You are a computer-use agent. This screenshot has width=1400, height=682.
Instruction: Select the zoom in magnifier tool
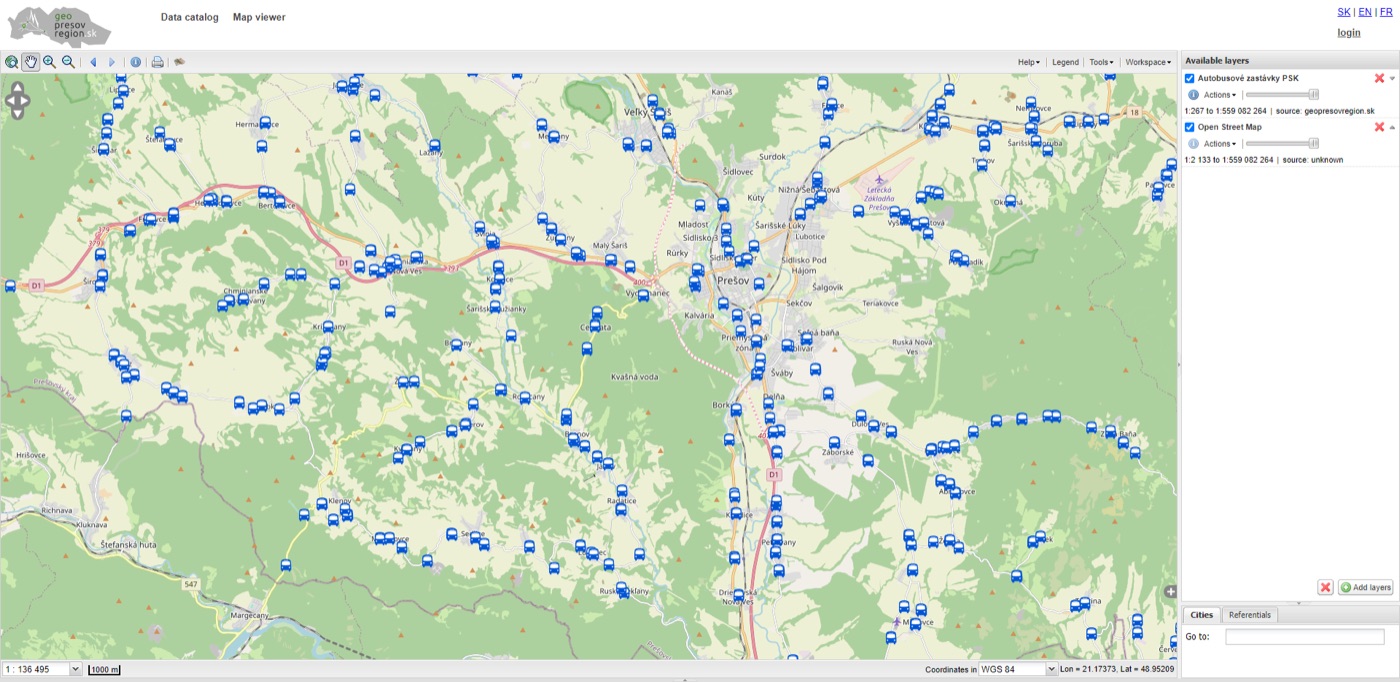click(x=49, y=62)
